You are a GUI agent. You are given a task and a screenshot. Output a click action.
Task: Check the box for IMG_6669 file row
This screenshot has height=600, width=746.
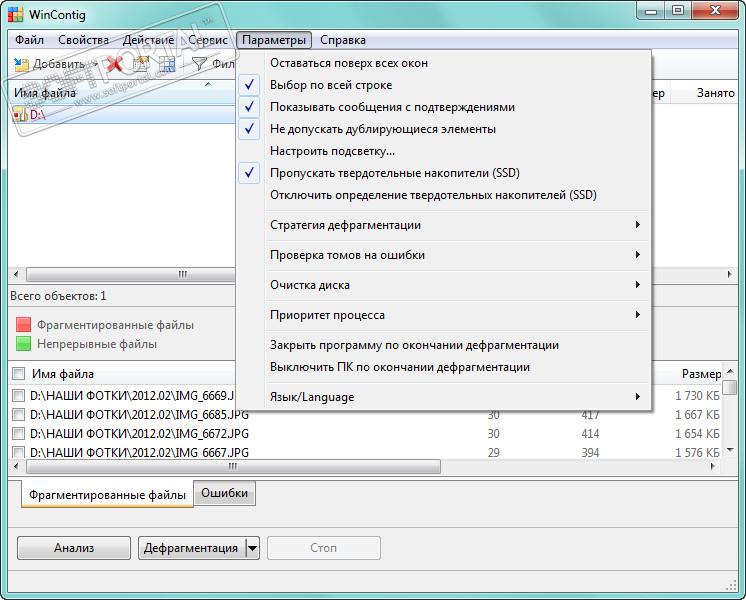coord(19,395)
